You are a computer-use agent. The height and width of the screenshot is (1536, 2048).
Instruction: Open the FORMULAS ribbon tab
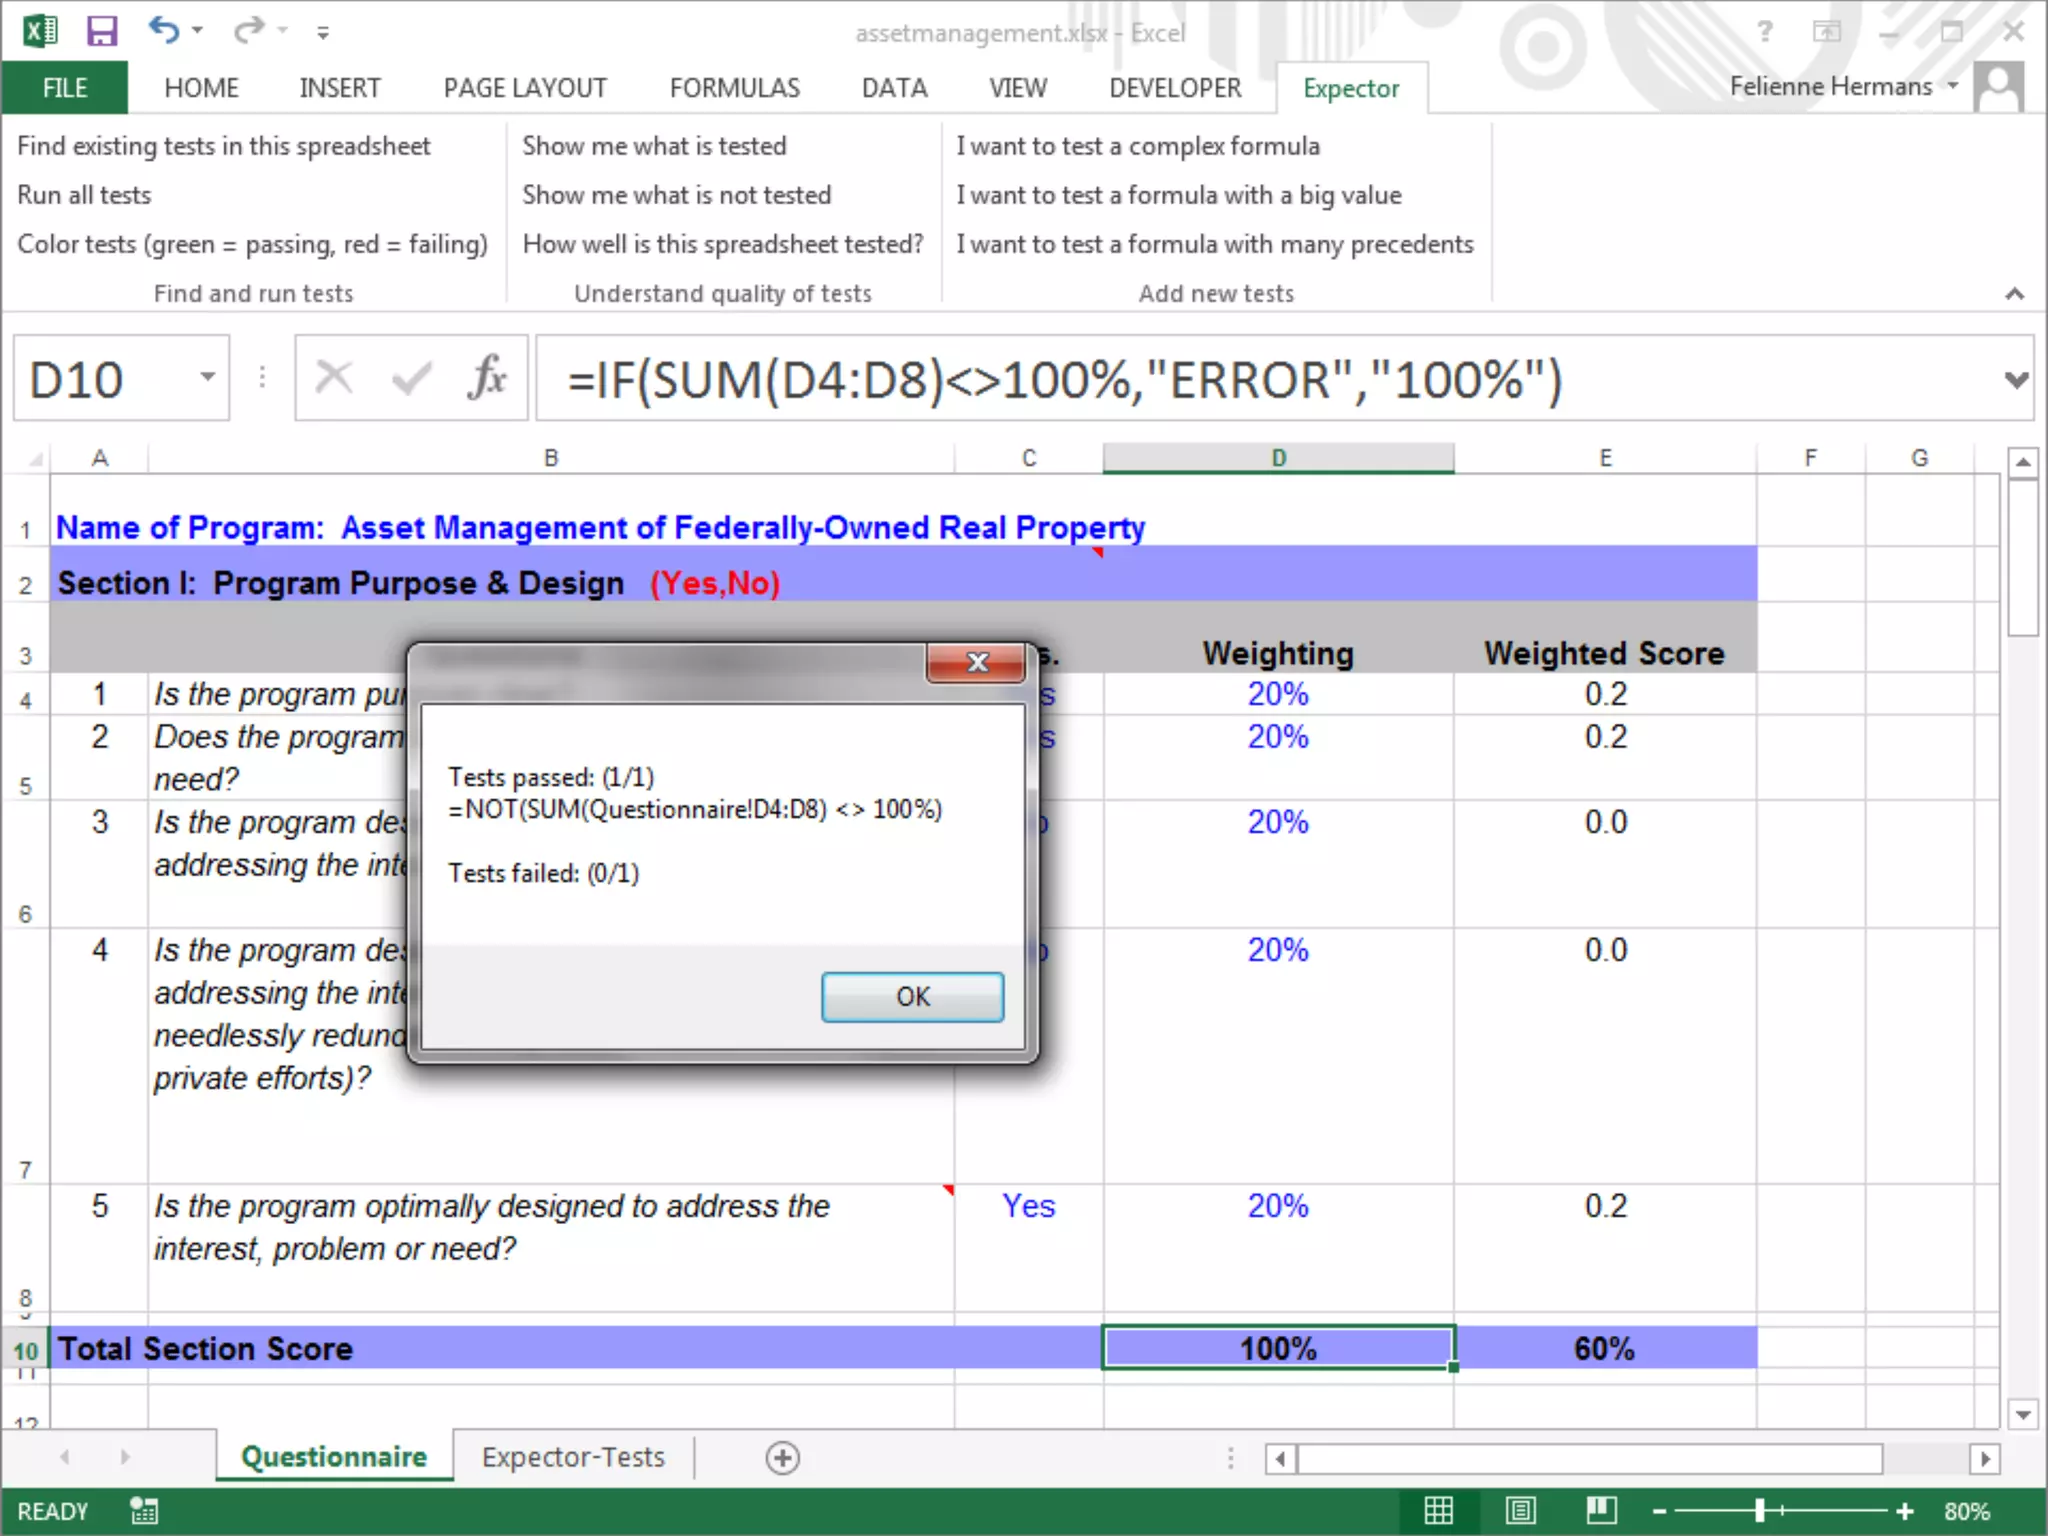tap(734, 88)
